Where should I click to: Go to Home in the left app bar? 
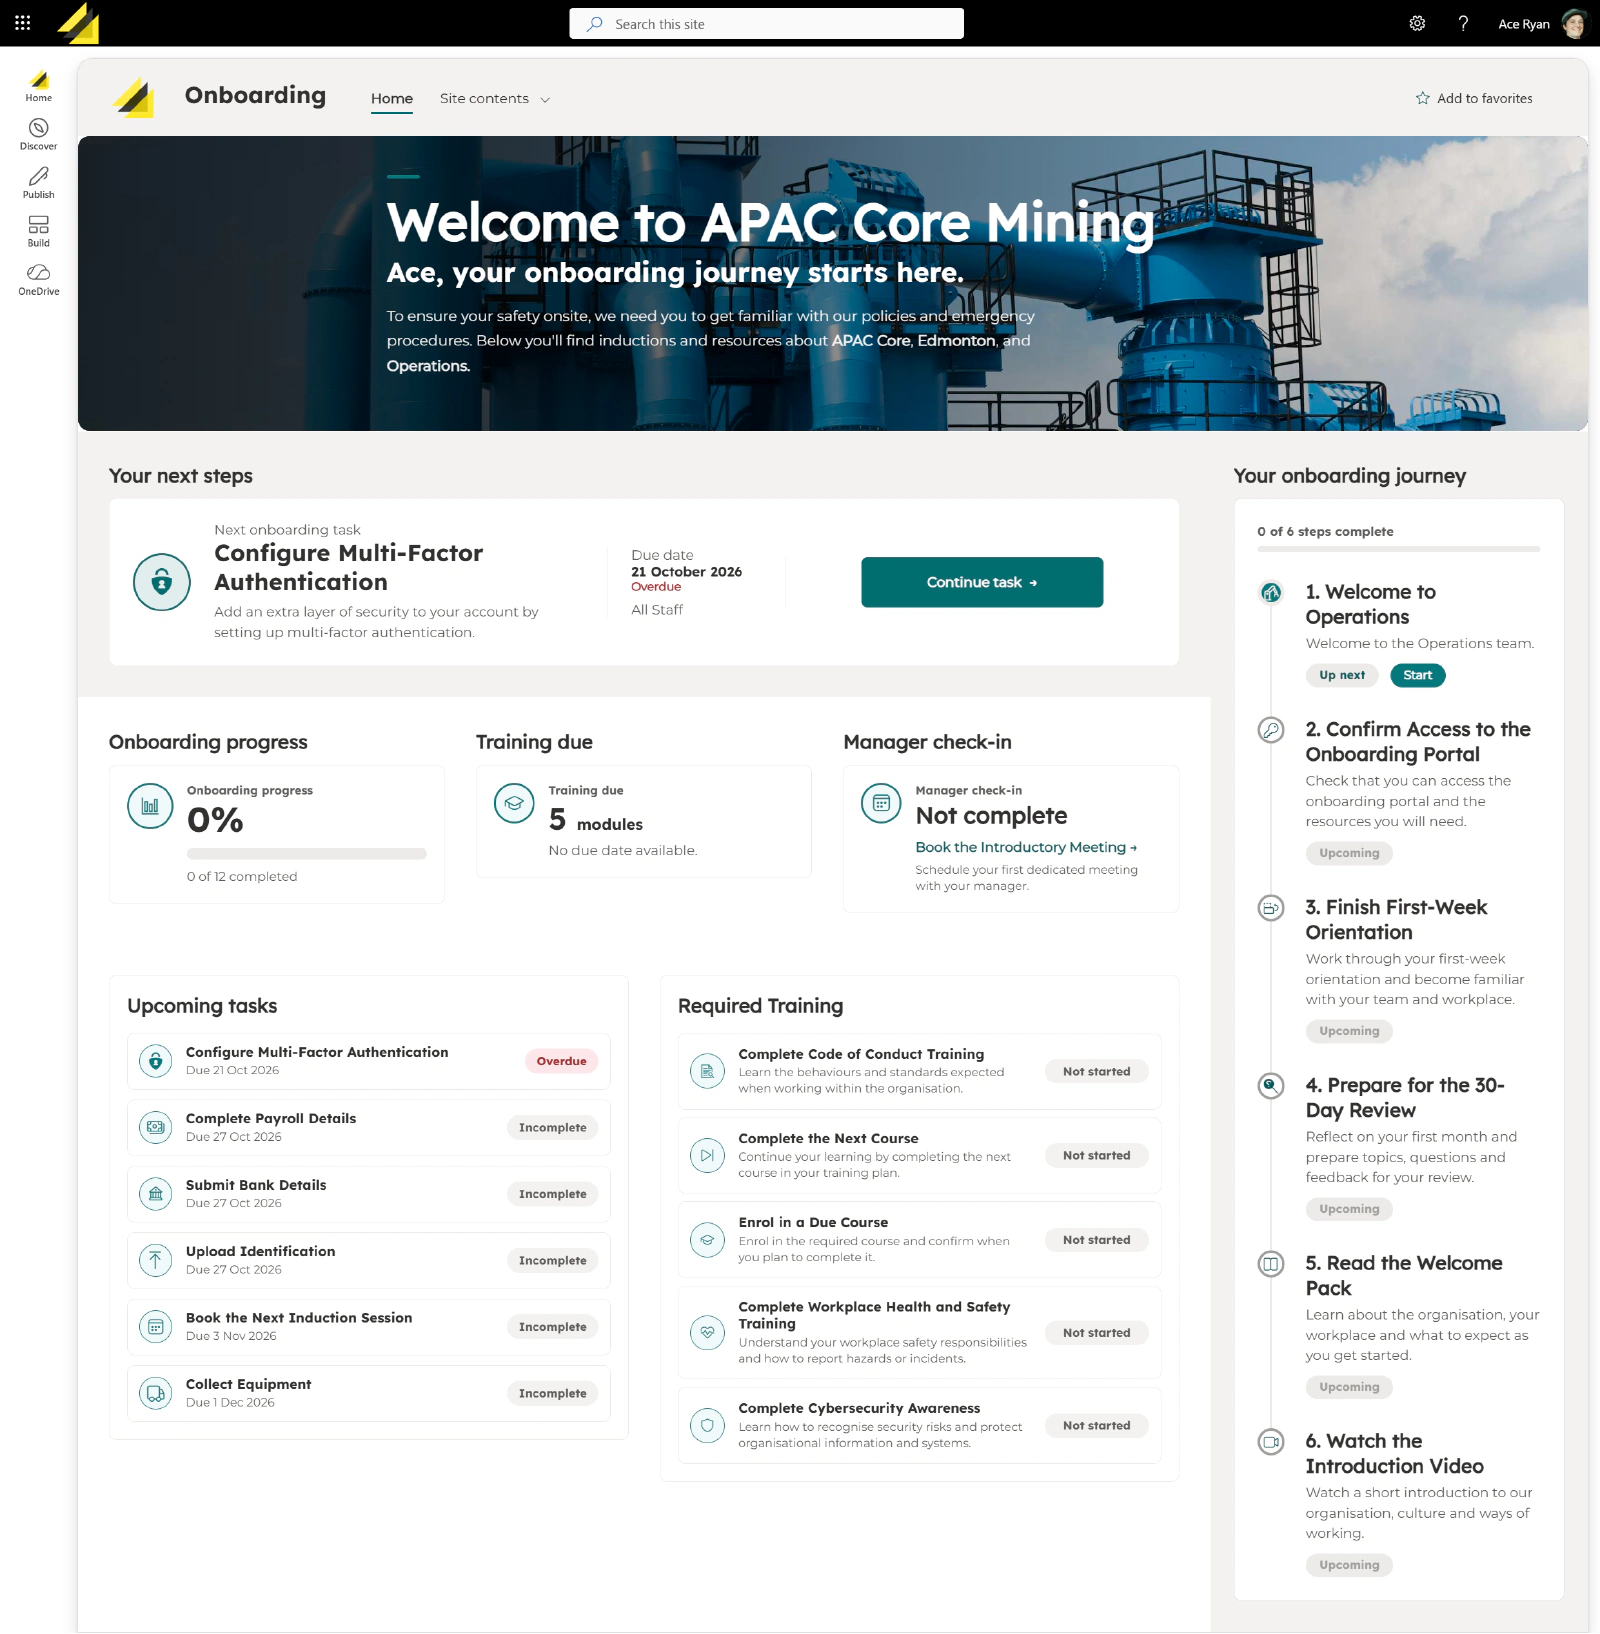[39, 86]
